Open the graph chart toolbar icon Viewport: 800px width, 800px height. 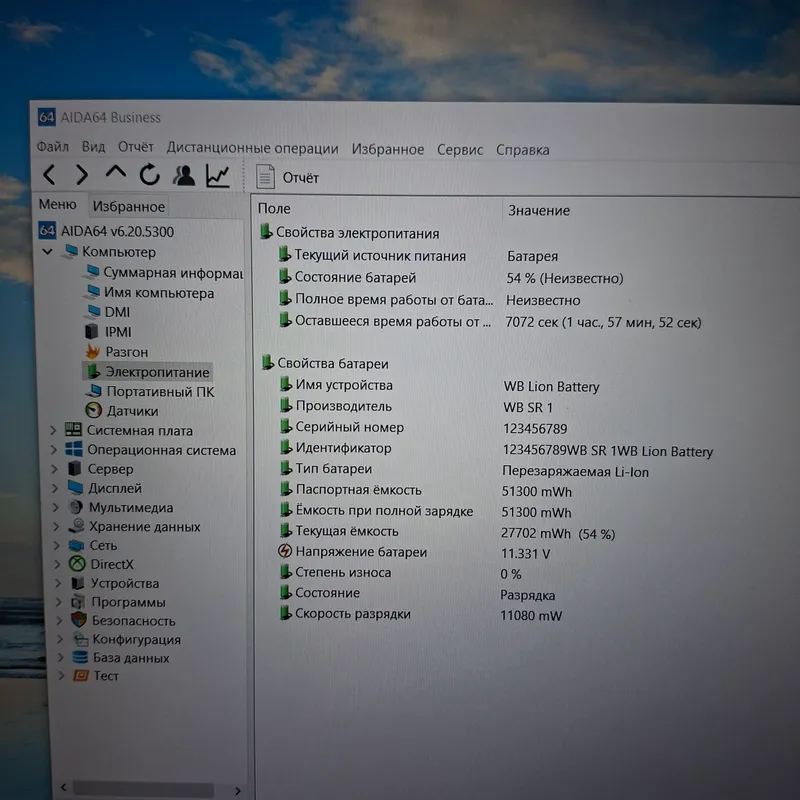pyautogui.click(x=218, y=176)
